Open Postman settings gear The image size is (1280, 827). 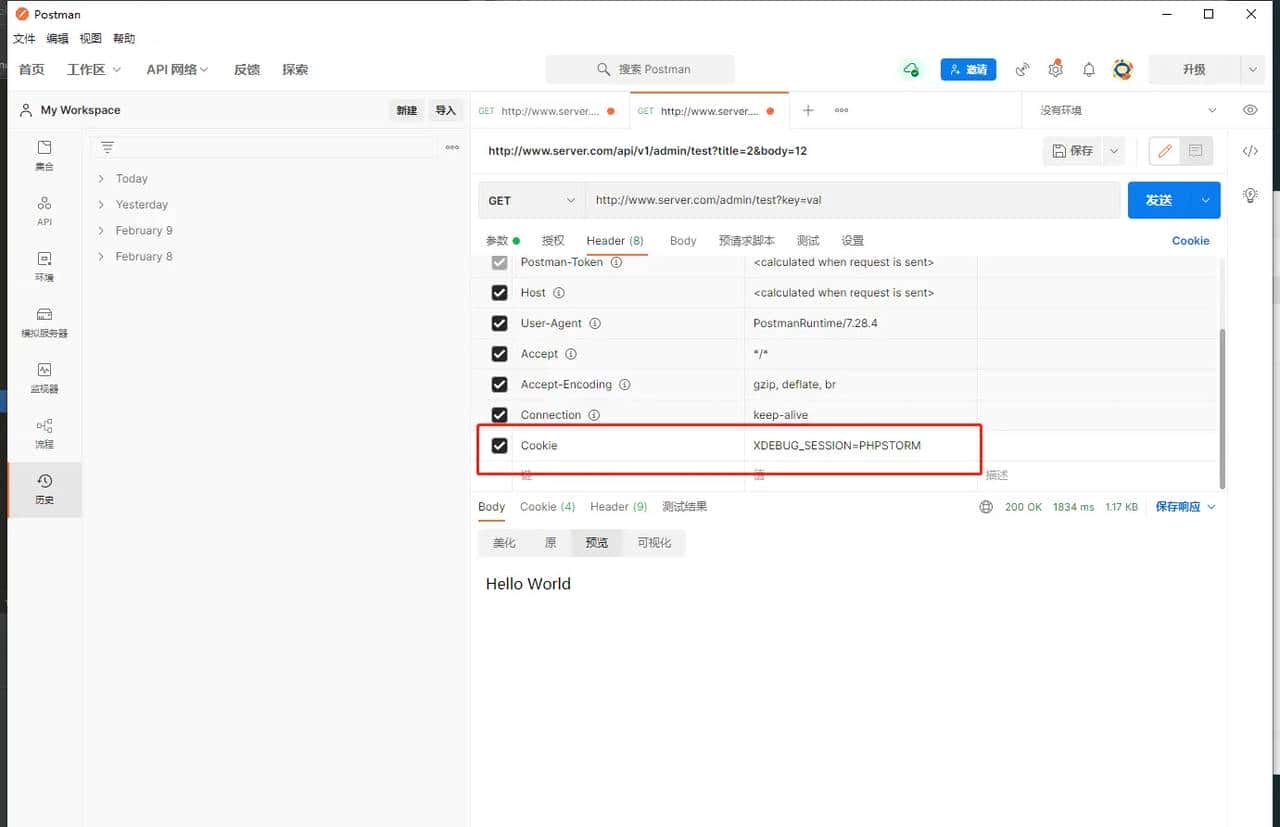1055,69
